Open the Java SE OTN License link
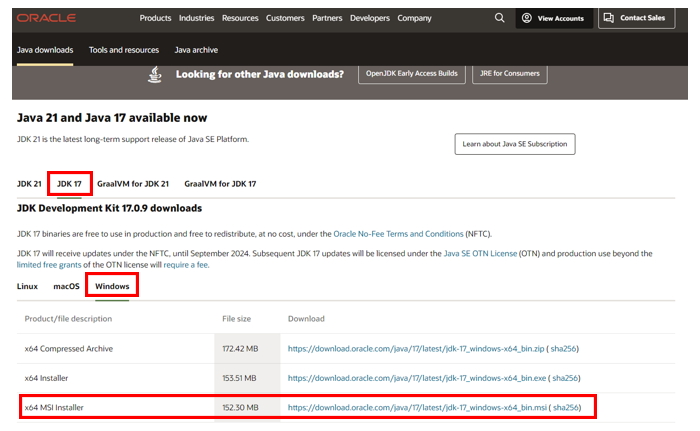The height and width of the screenshot is (431, 700). (480, 253)
